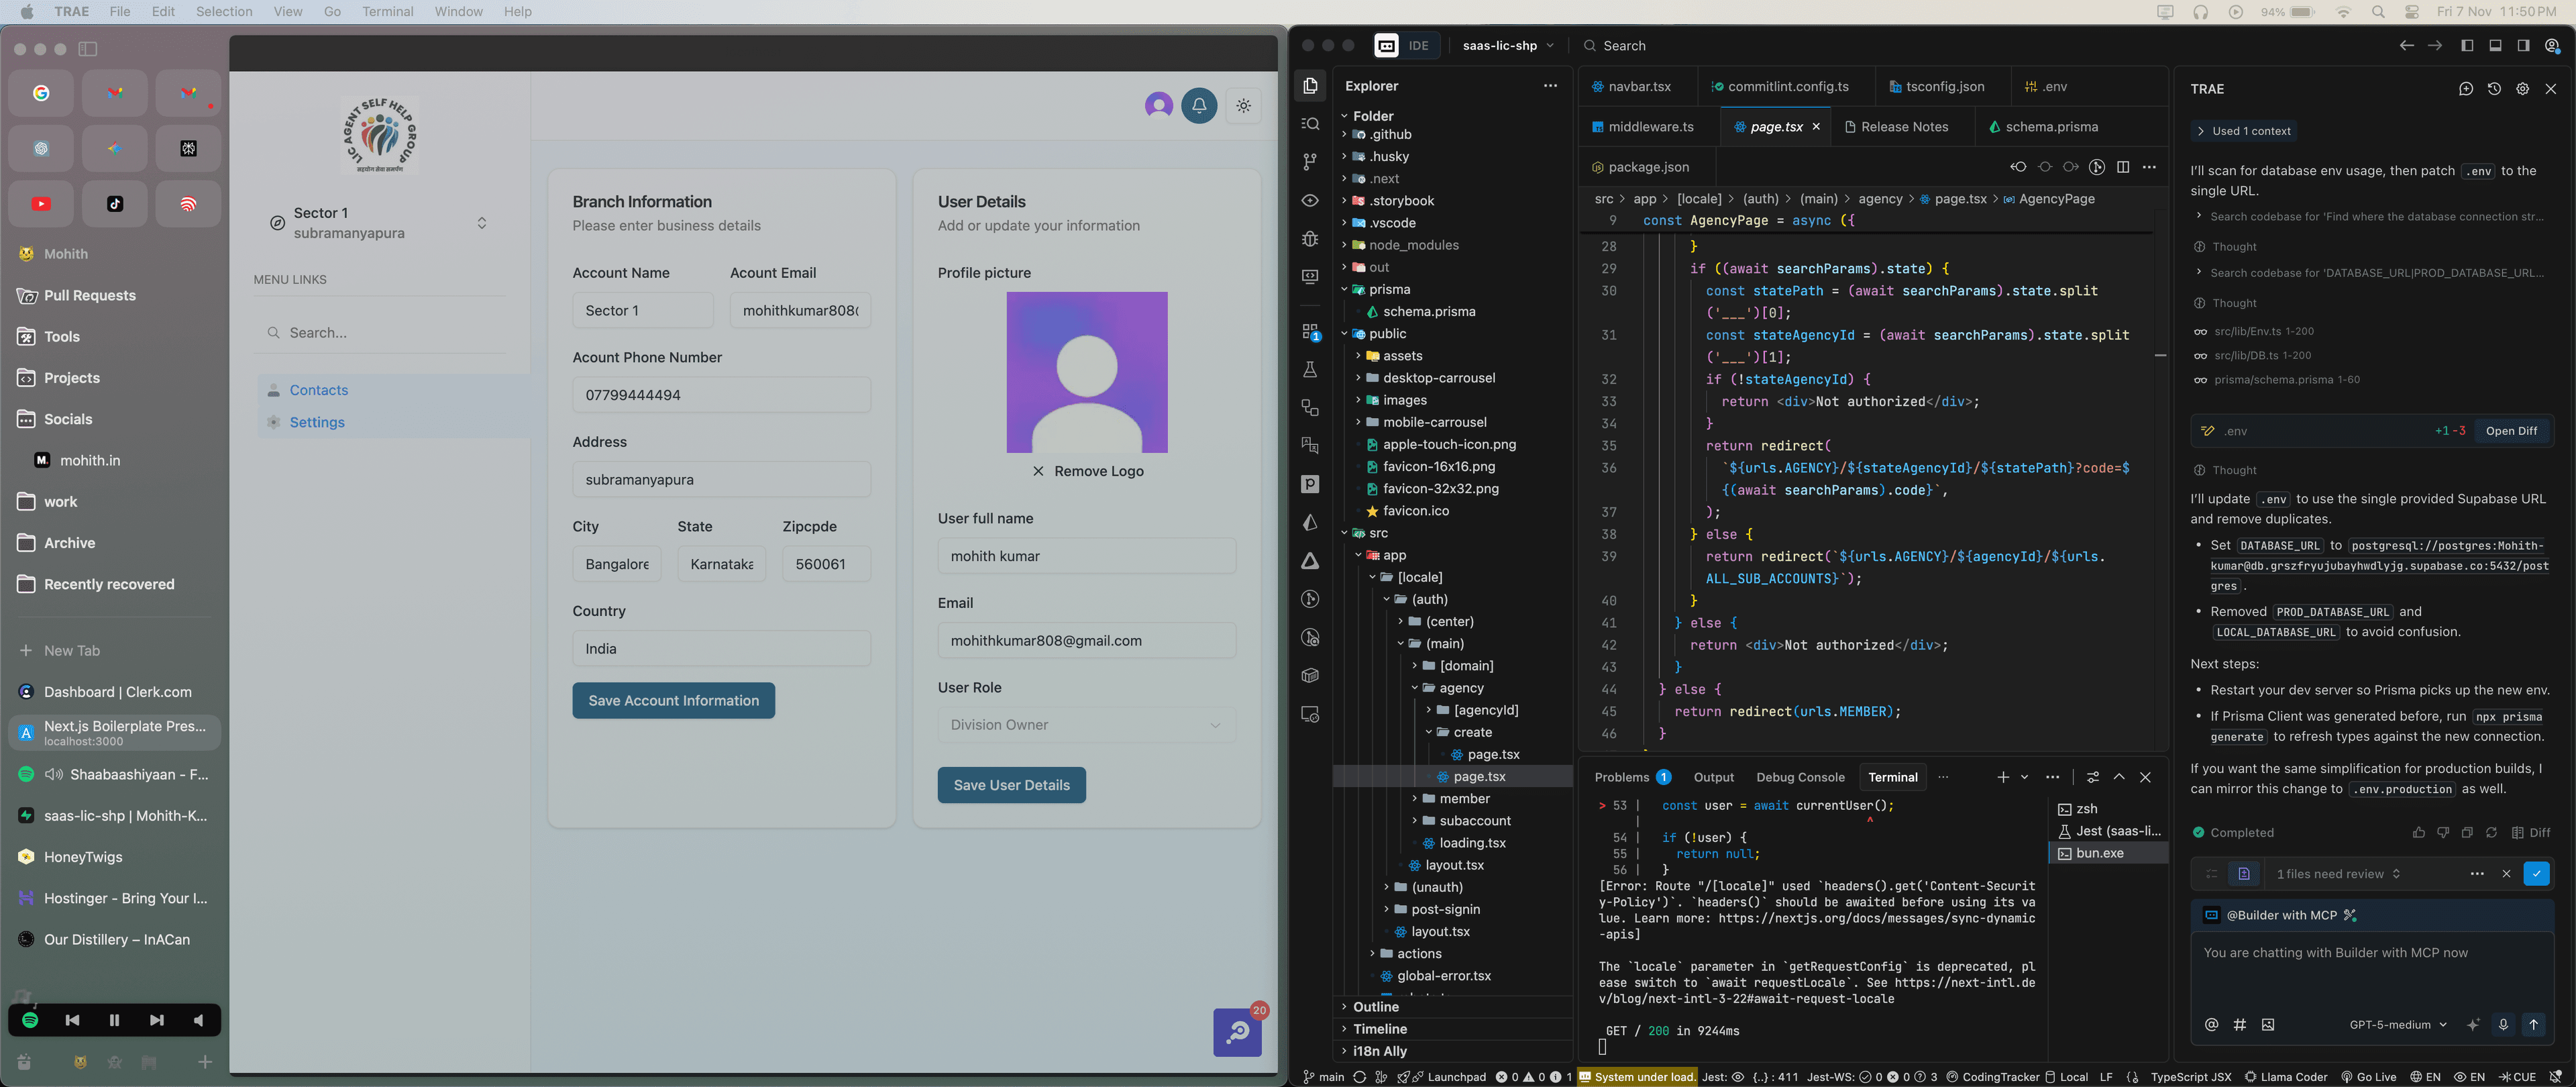Open the chat history clock icon
This screenshot has width=2576, height=1087.
click(2494, 89)
